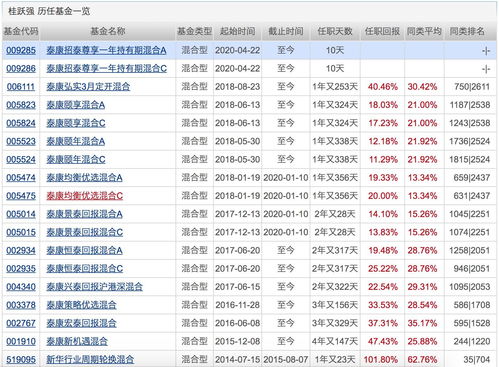This screenshot has height=367, width=499.
Task: Open fund 泰康颐享混合C
Action: [76, 123]
